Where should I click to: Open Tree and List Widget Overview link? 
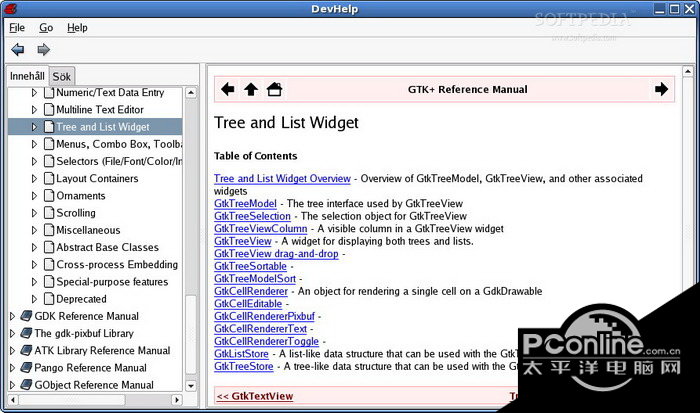(282, 179)
